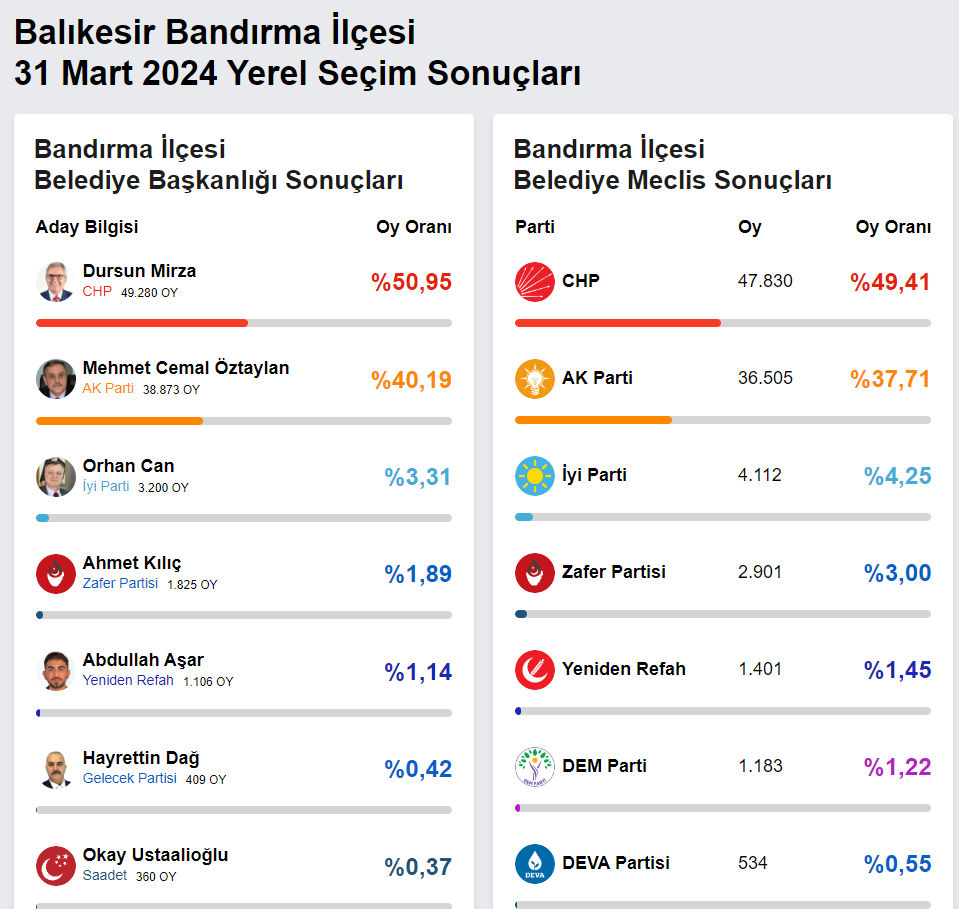Image resolution: width=959 pixels, height=909 pixels.
Task: Click the DEVA Partisi droplet logo
Action: tap(535, 864)
